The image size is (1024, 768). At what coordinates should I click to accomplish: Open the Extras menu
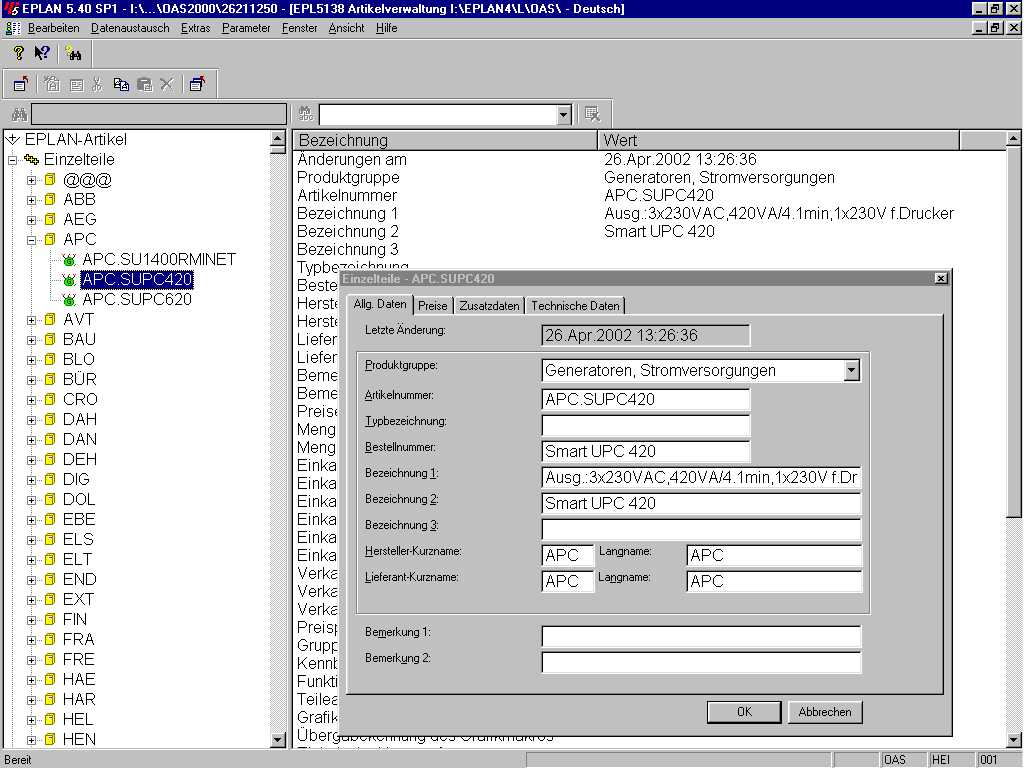point(195,28)
